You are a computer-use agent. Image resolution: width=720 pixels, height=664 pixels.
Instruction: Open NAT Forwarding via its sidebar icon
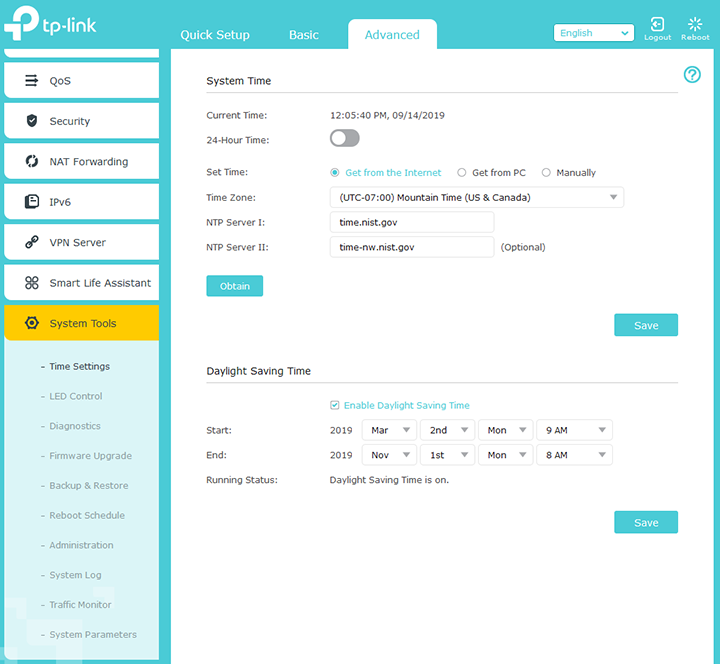click(x=31, y=162)
